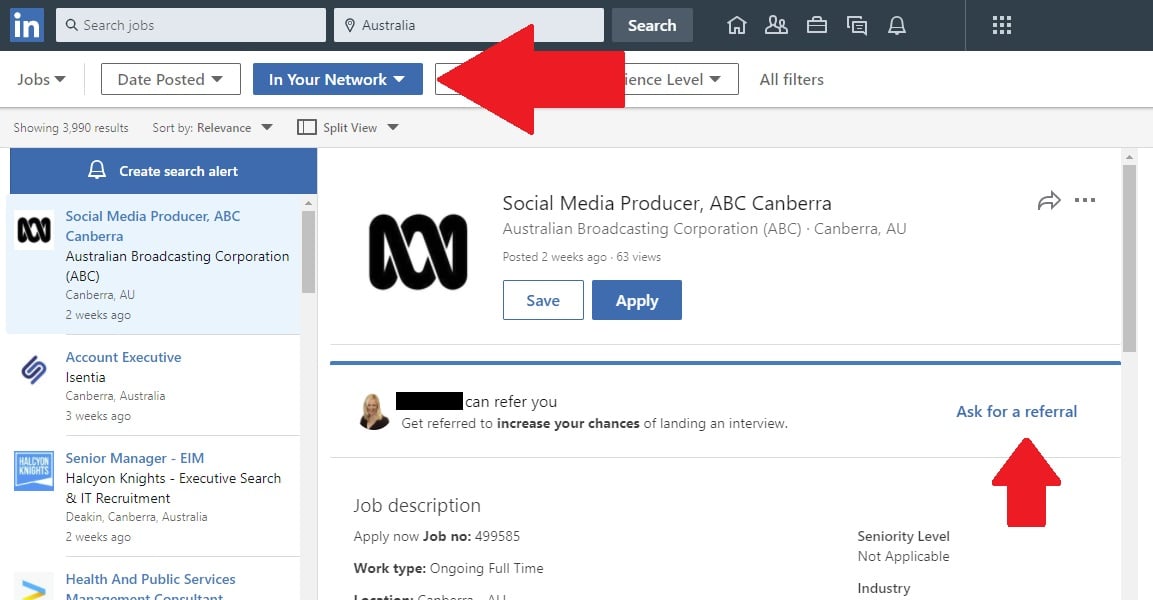
Task: Click the Australia location field
Action: [469, 25]
